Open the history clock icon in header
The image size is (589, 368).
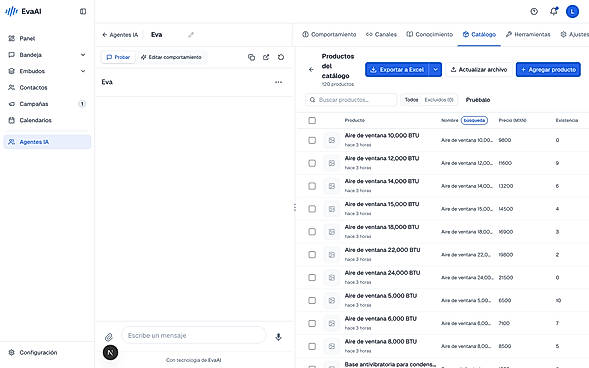click(x=534, y=12)
